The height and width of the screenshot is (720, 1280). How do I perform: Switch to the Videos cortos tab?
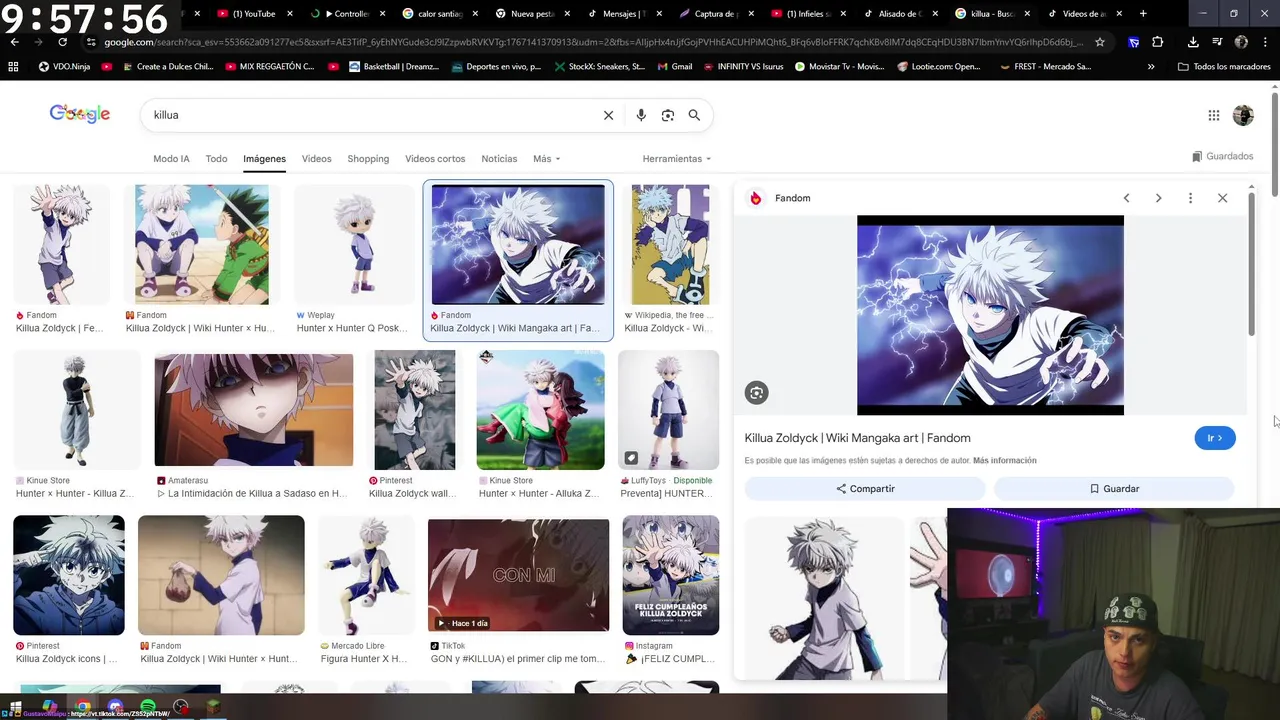click(435, 159)
